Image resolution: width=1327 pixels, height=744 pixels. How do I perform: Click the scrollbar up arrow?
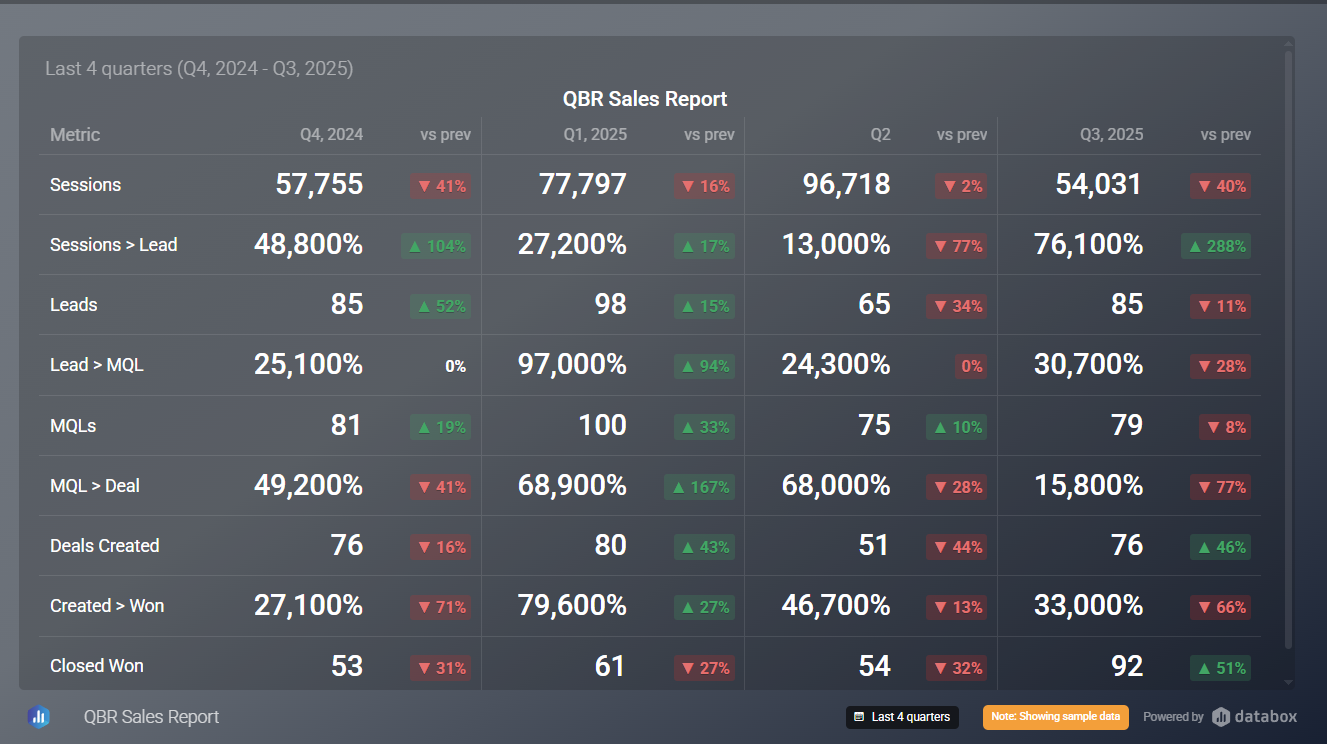1288,44
